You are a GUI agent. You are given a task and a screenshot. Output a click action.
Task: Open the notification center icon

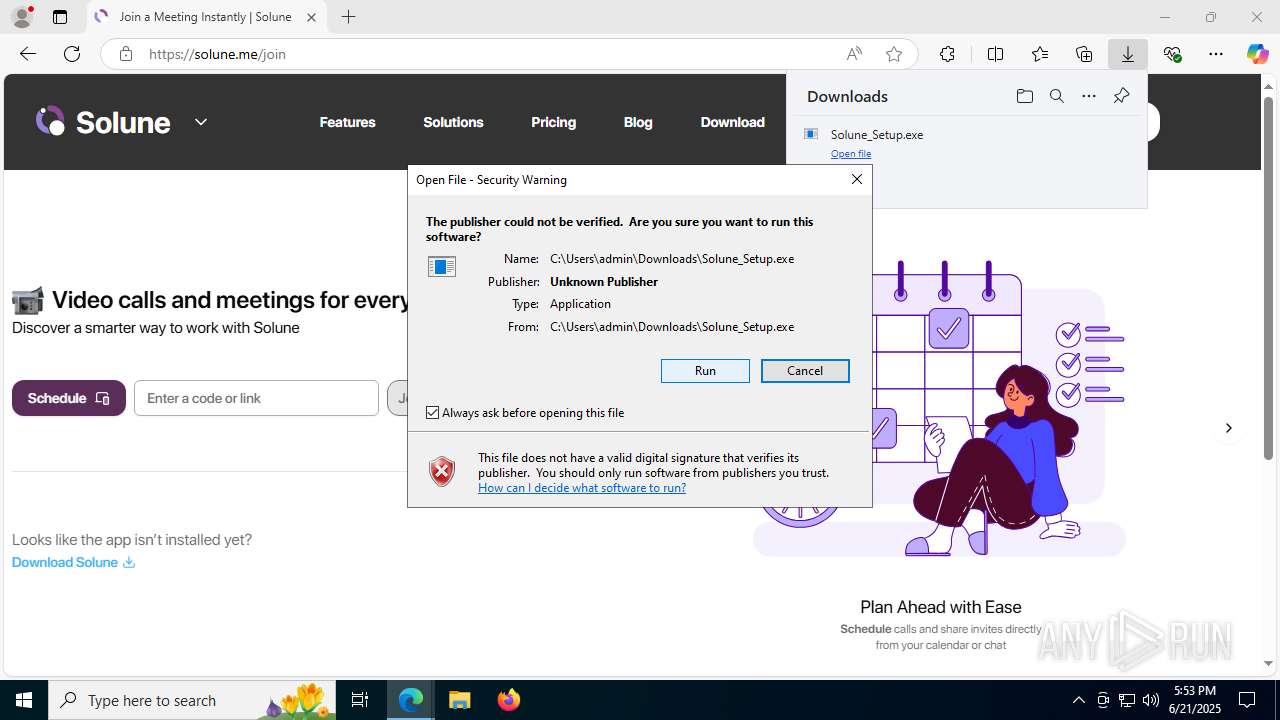point(1247,700)
